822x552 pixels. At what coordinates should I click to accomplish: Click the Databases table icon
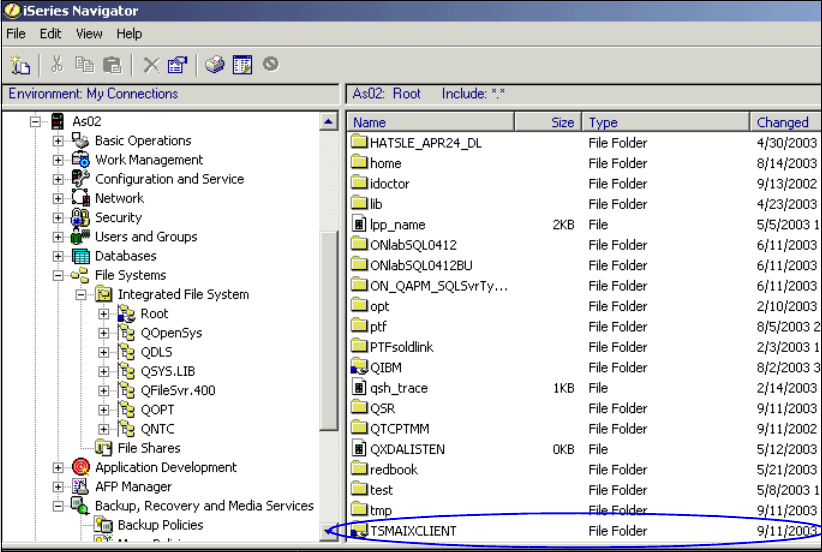click(x=80, y=256)
